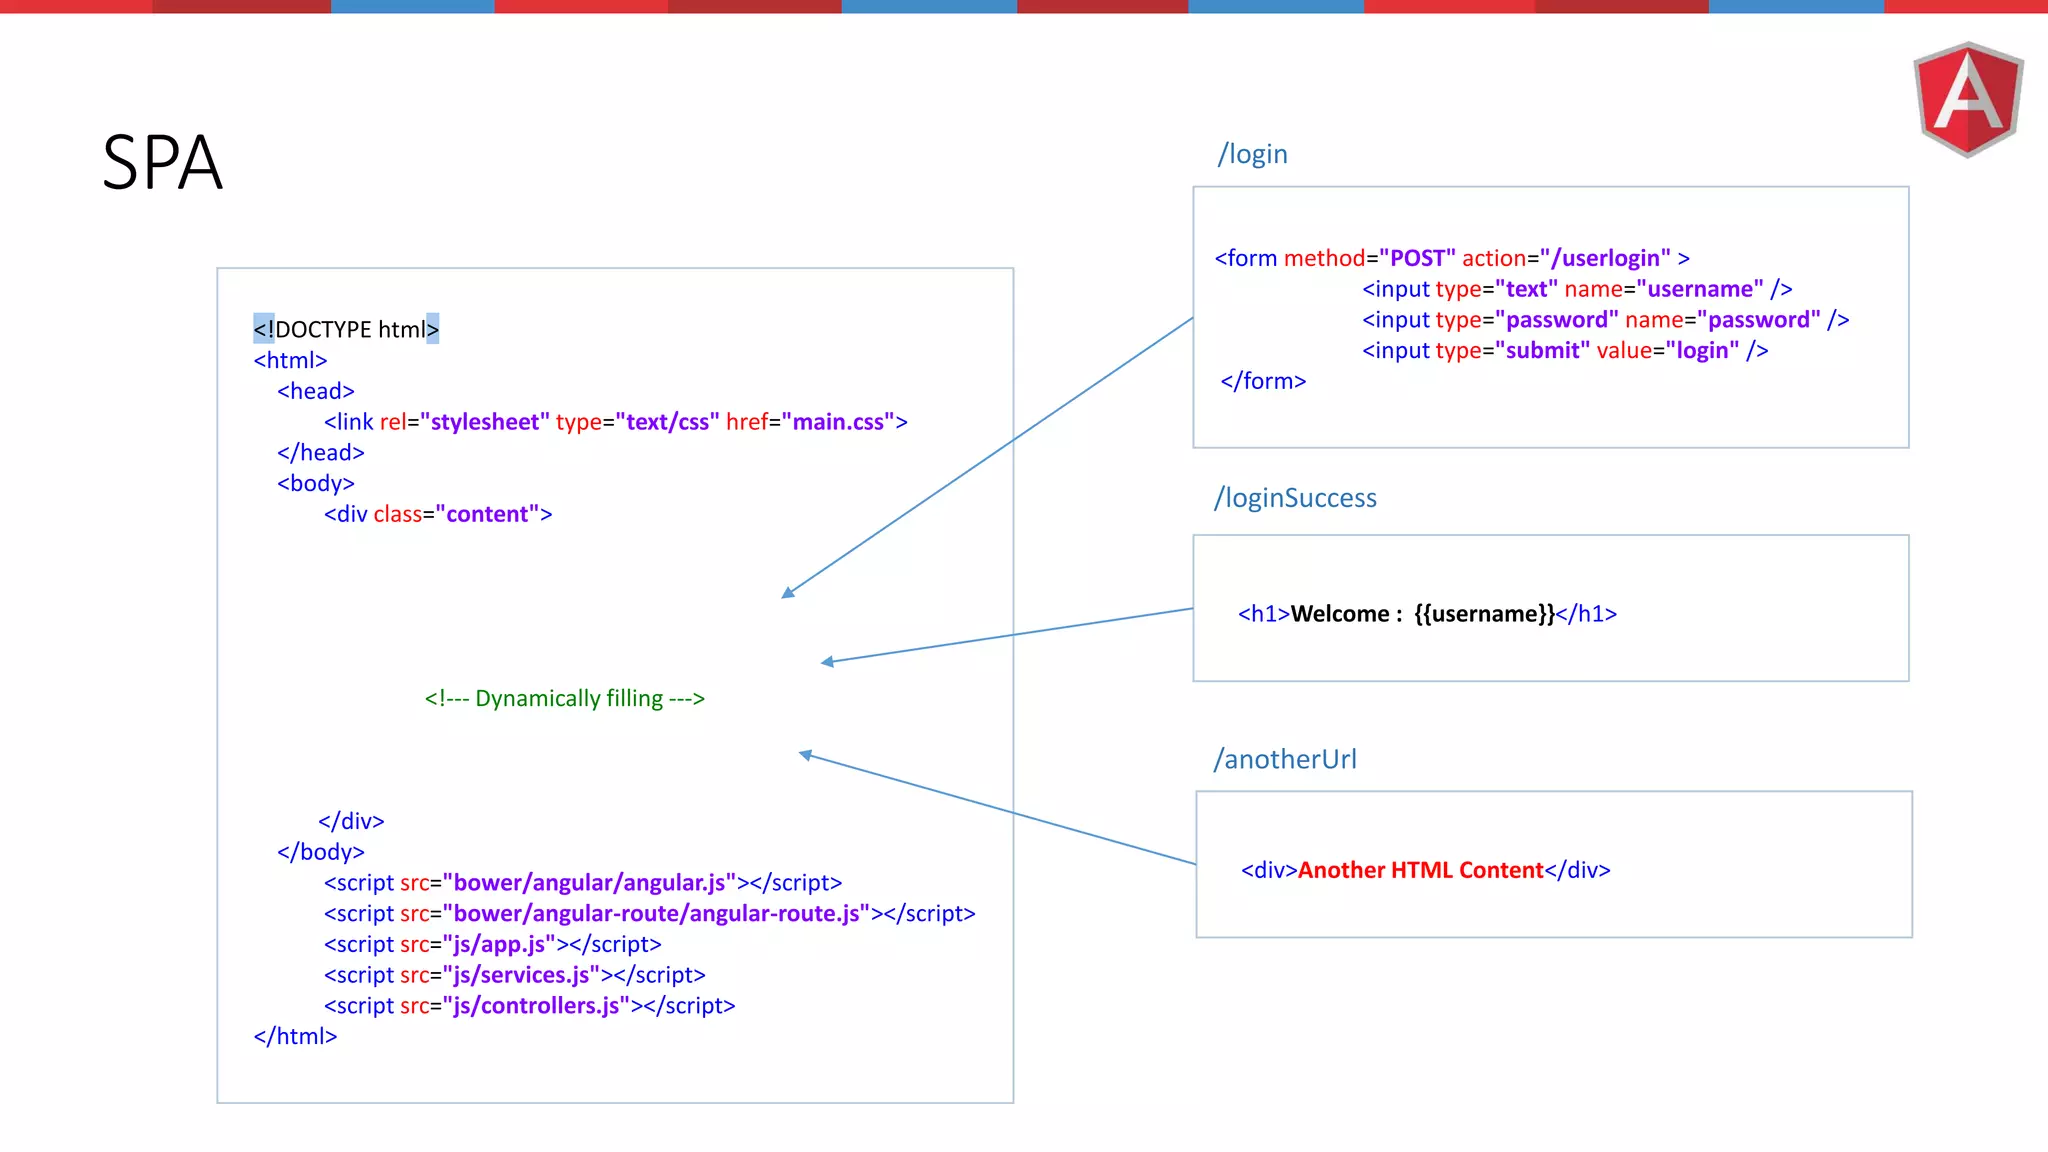This screenshot has height=1152, width=2048.
Task: Click the div class content line
Action: 437,514
